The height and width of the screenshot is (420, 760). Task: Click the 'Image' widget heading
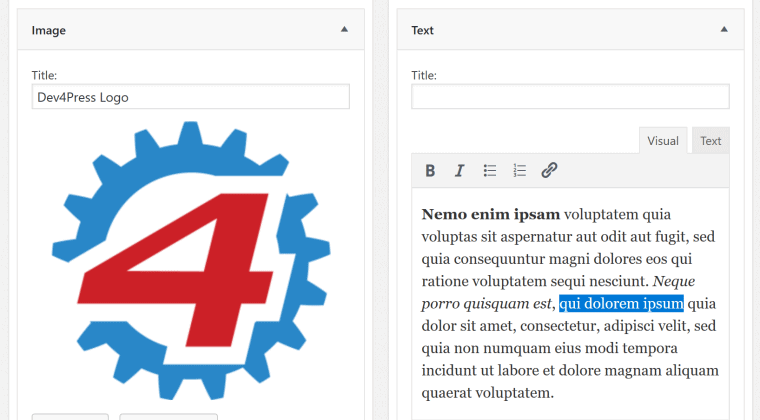tap(48, 30)
